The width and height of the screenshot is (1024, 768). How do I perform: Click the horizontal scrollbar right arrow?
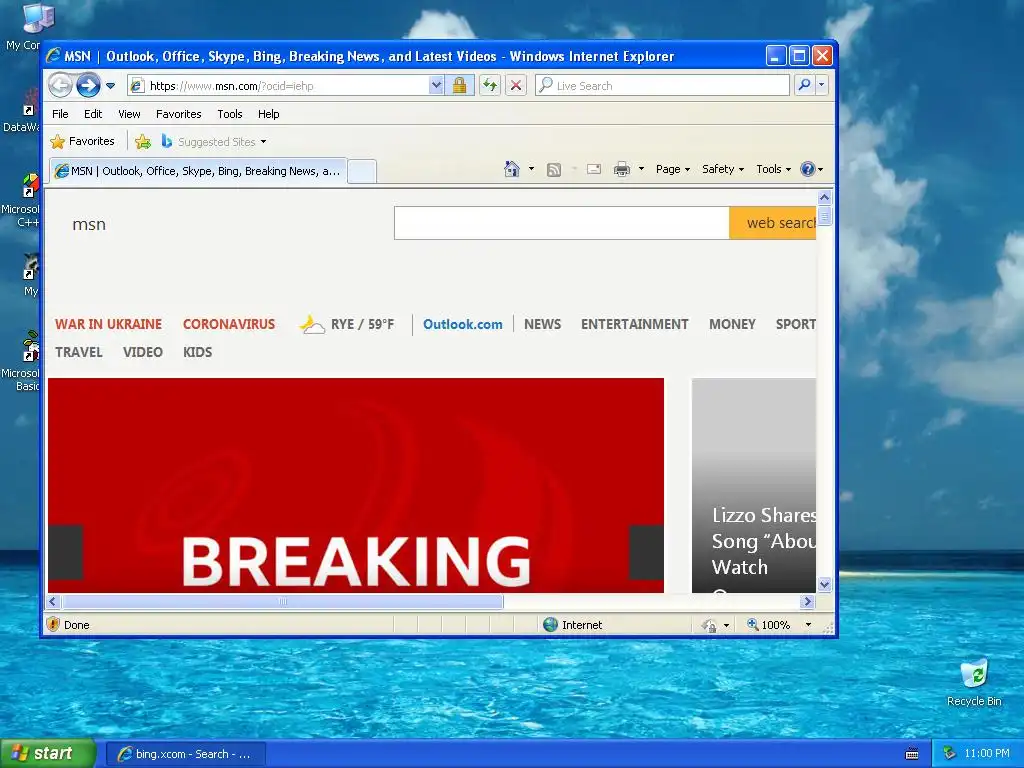pos(808,601)
